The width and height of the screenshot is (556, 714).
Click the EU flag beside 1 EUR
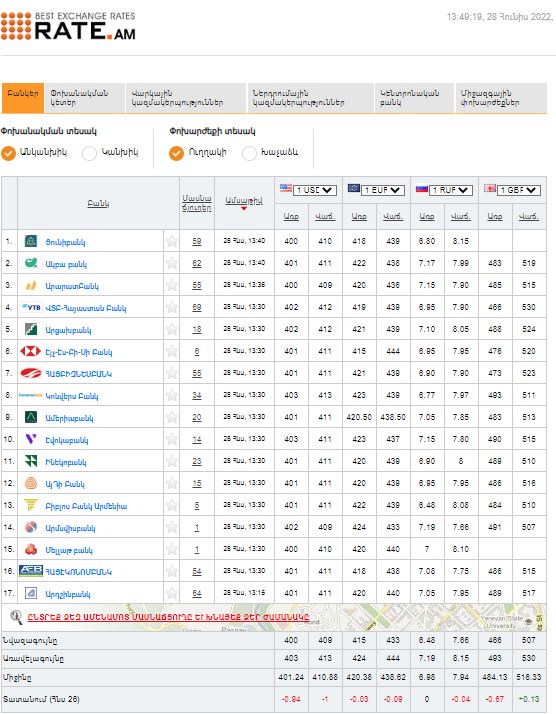354,188
